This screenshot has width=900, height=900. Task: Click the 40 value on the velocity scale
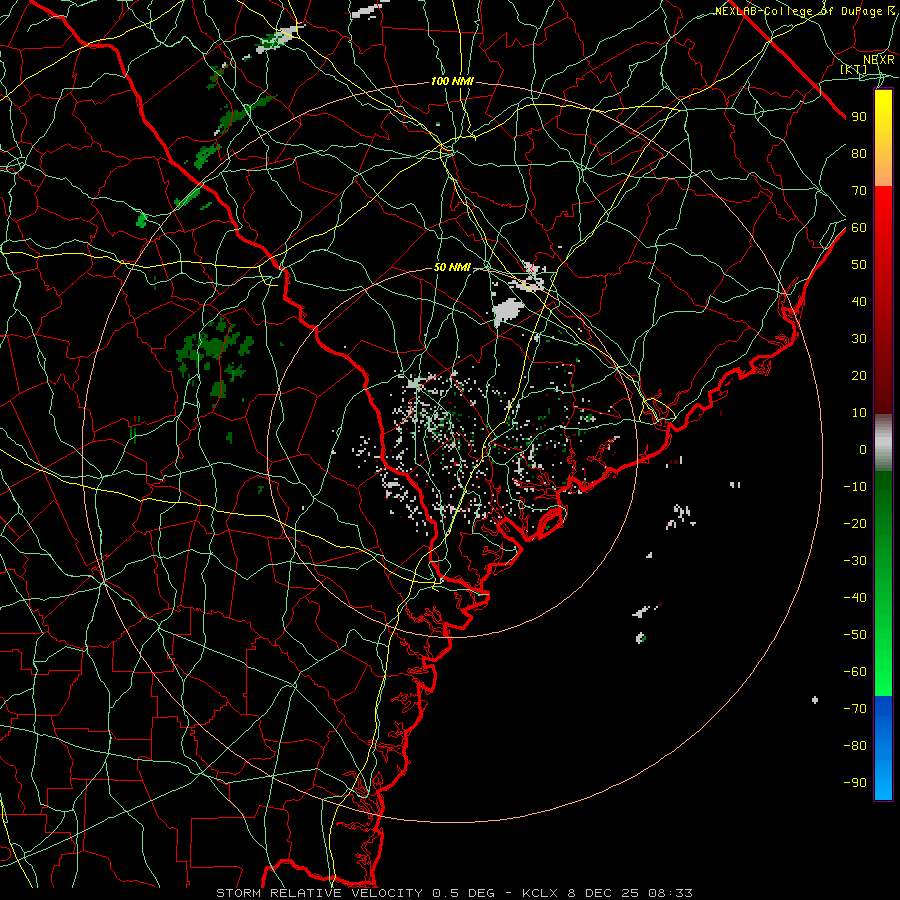tap(859, 302)
